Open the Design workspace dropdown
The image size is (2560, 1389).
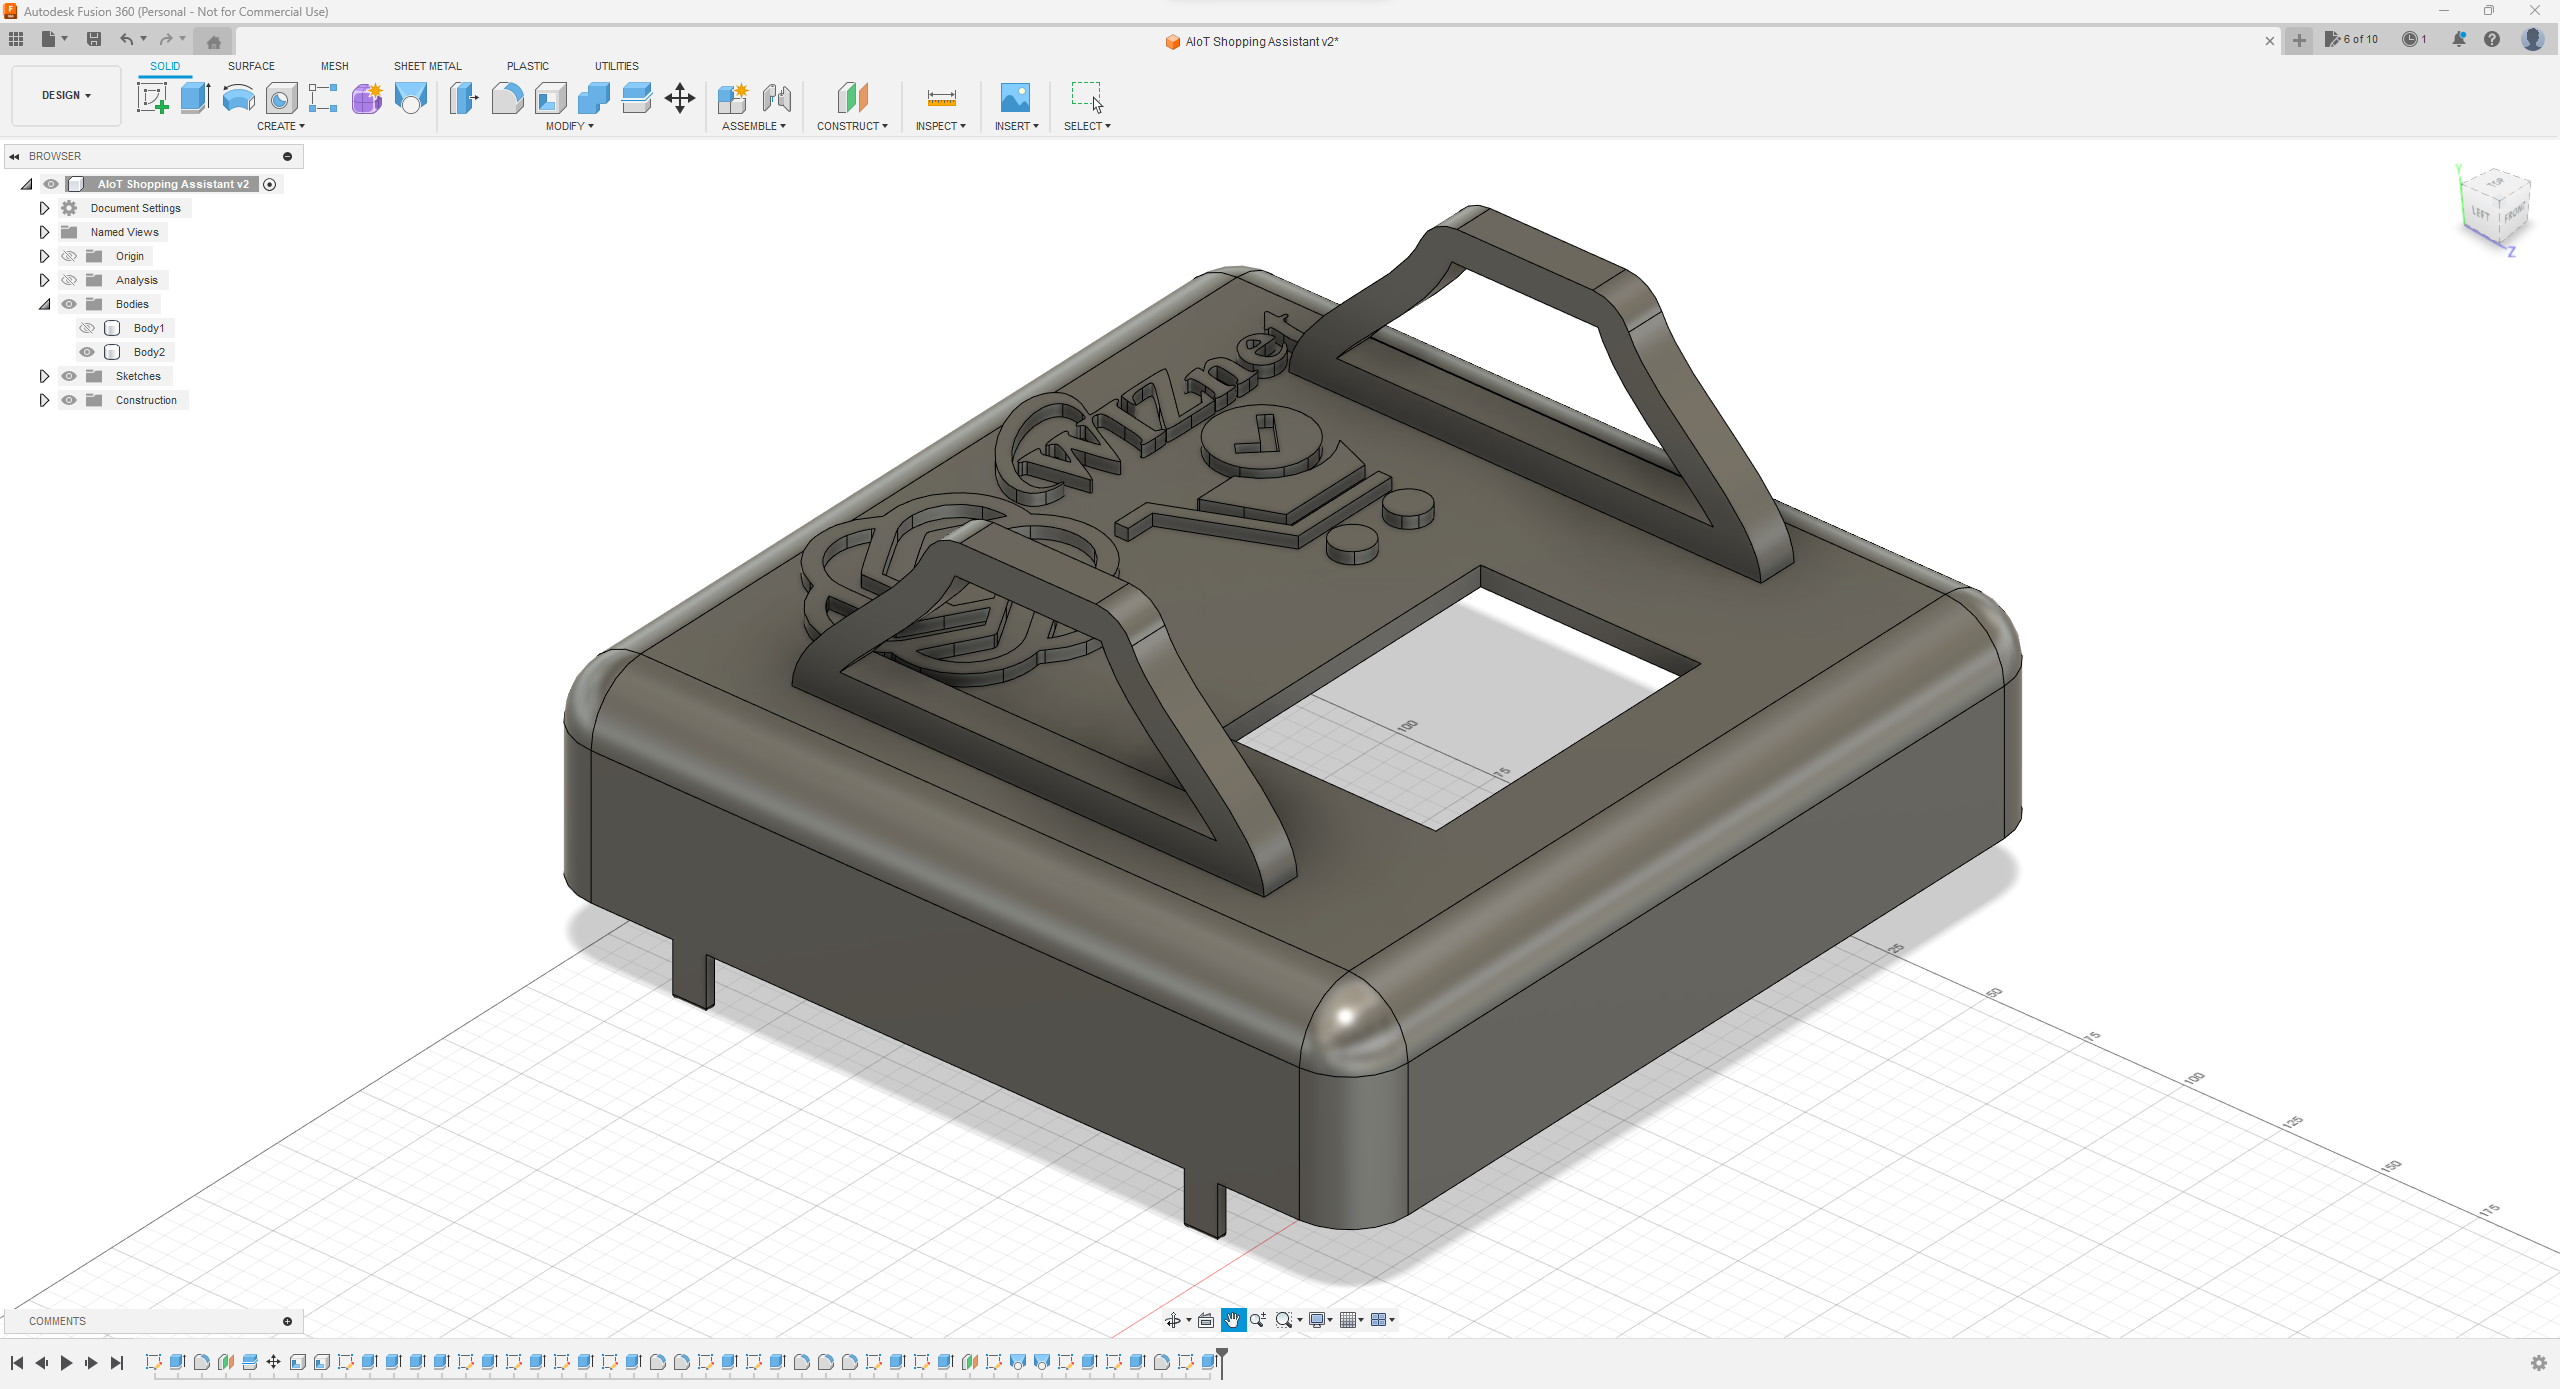pos(65,95)
